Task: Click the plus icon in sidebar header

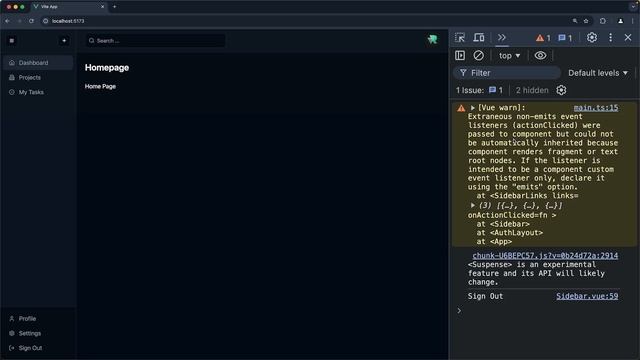Action: pos(64,40)
